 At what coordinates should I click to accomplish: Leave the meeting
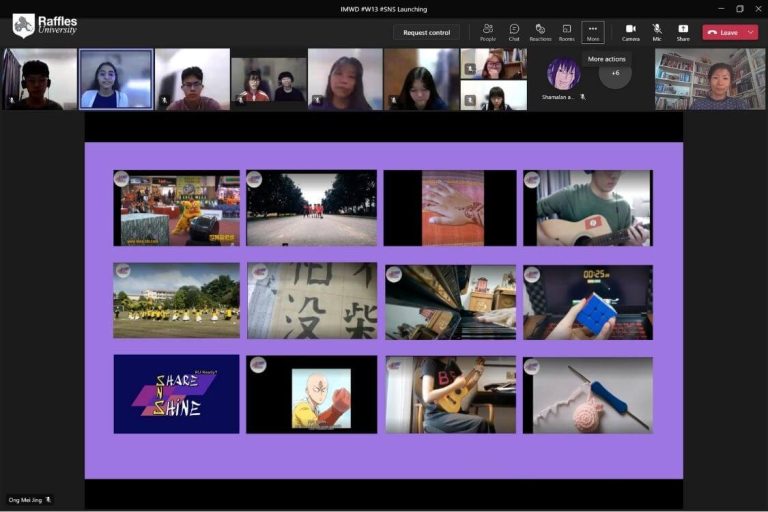pyautogui.click(x=723, y=32)
